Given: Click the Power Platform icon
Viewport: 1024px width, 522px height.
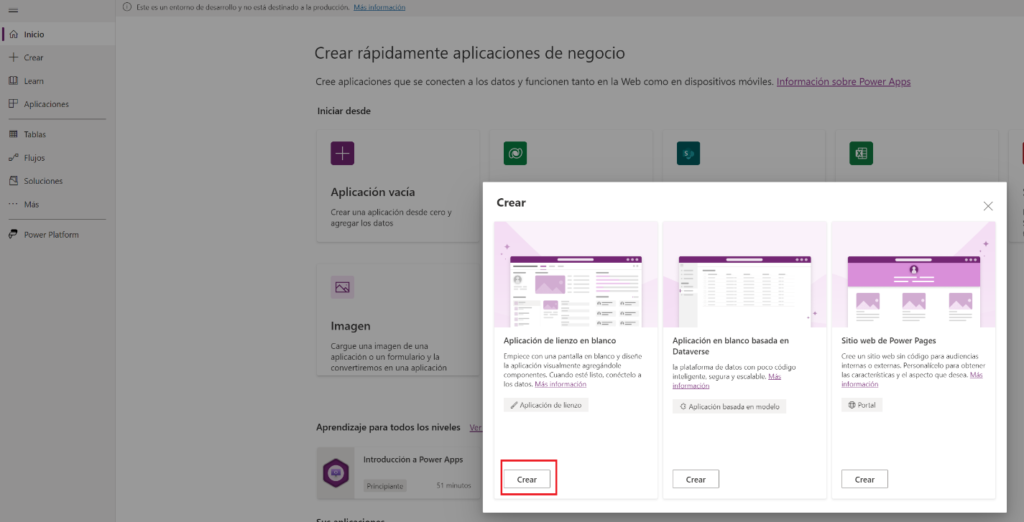Looking at the screenshot, I should [x=13, y=235].
